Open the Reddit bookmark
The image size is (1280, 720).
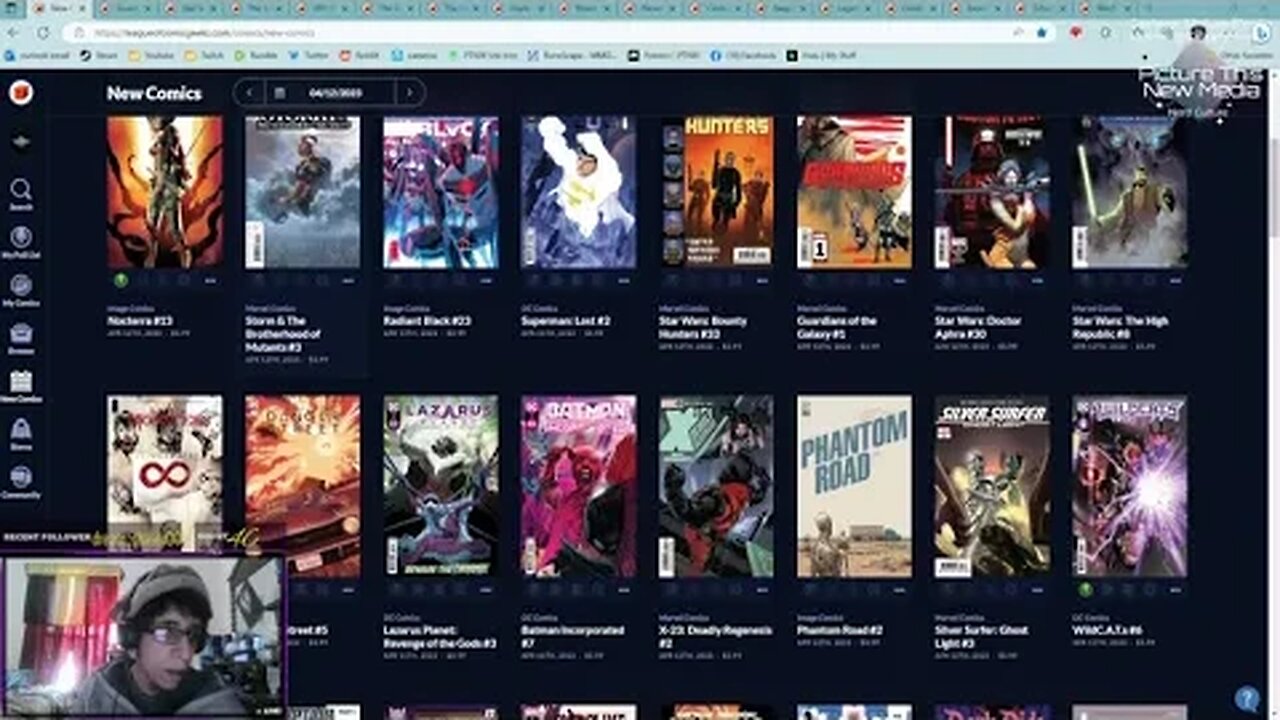pyautogui.click(x=361, y=56)
